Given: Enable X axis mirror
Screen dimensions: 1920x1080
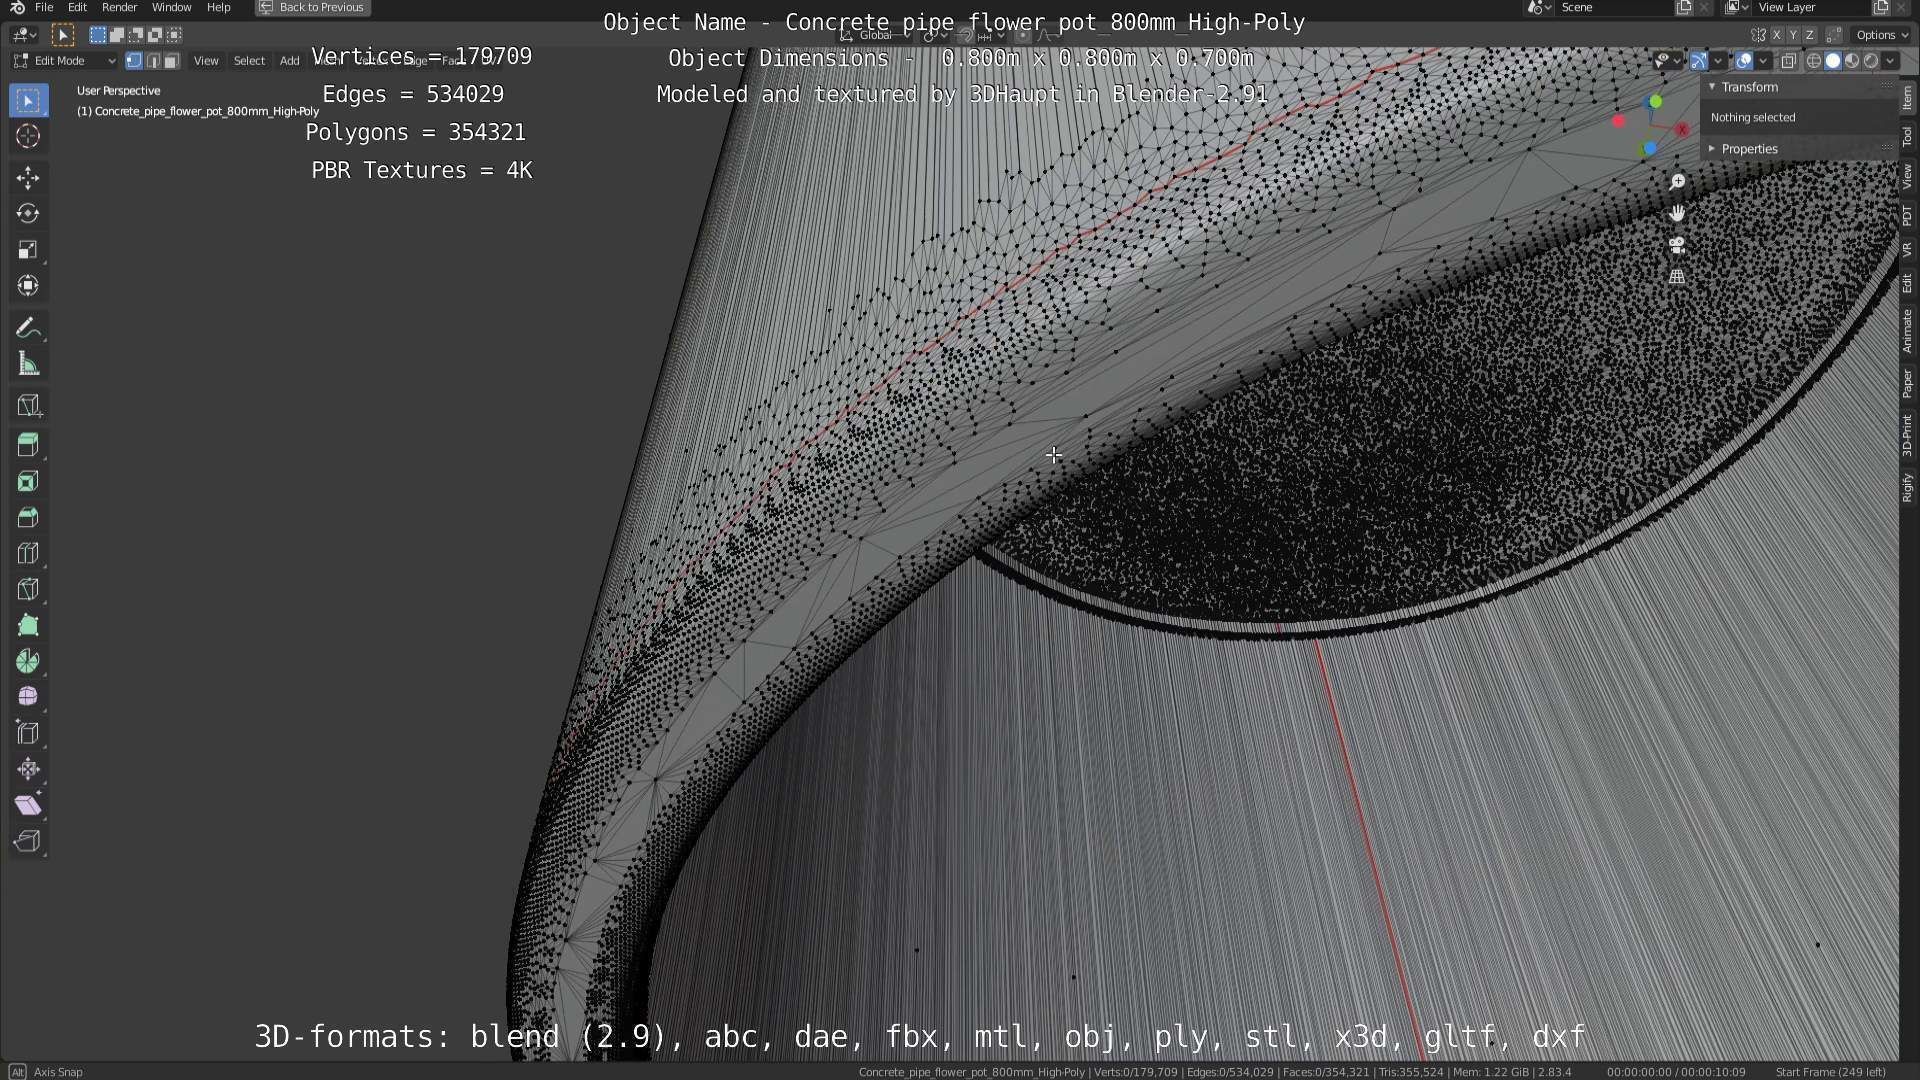Looking at the screenshot, I should 1777,35.
